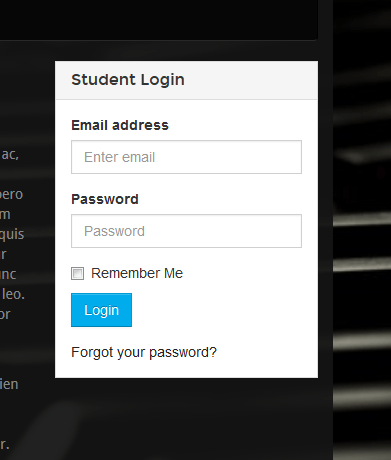The image size is (391, 460).
Task: Click the gray Password placeholder text
Action: [114, 231]
